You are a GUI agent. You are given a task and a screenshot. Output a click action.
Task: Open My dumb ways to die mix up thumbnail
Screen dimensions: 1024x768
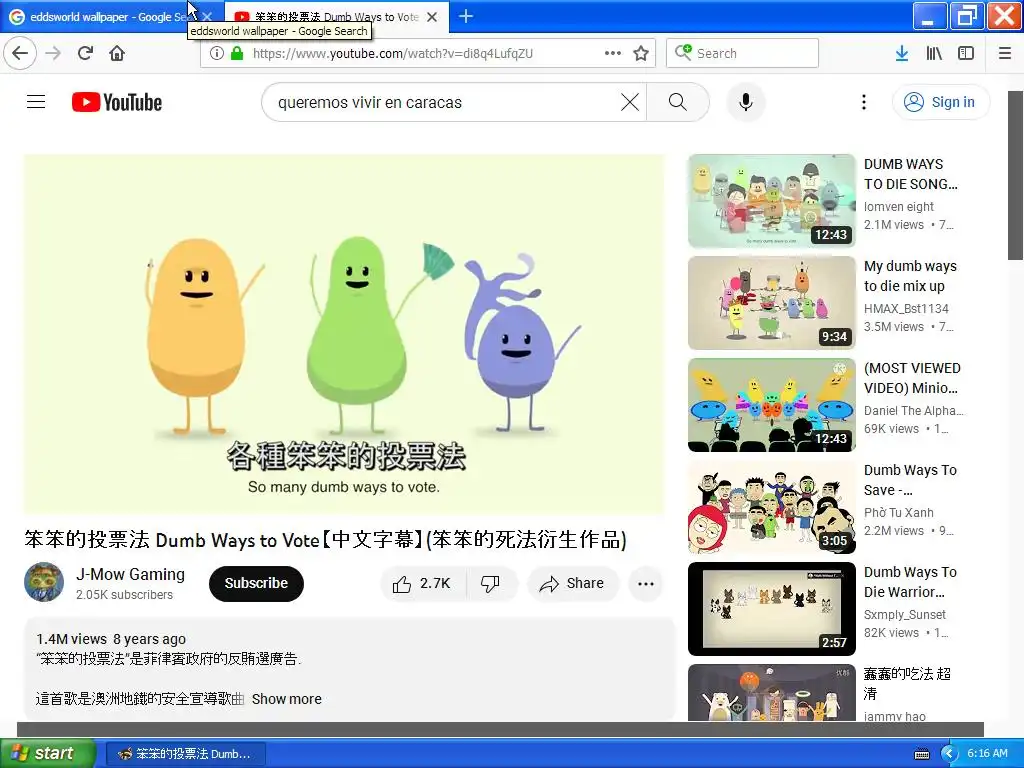tap(771, 302)
